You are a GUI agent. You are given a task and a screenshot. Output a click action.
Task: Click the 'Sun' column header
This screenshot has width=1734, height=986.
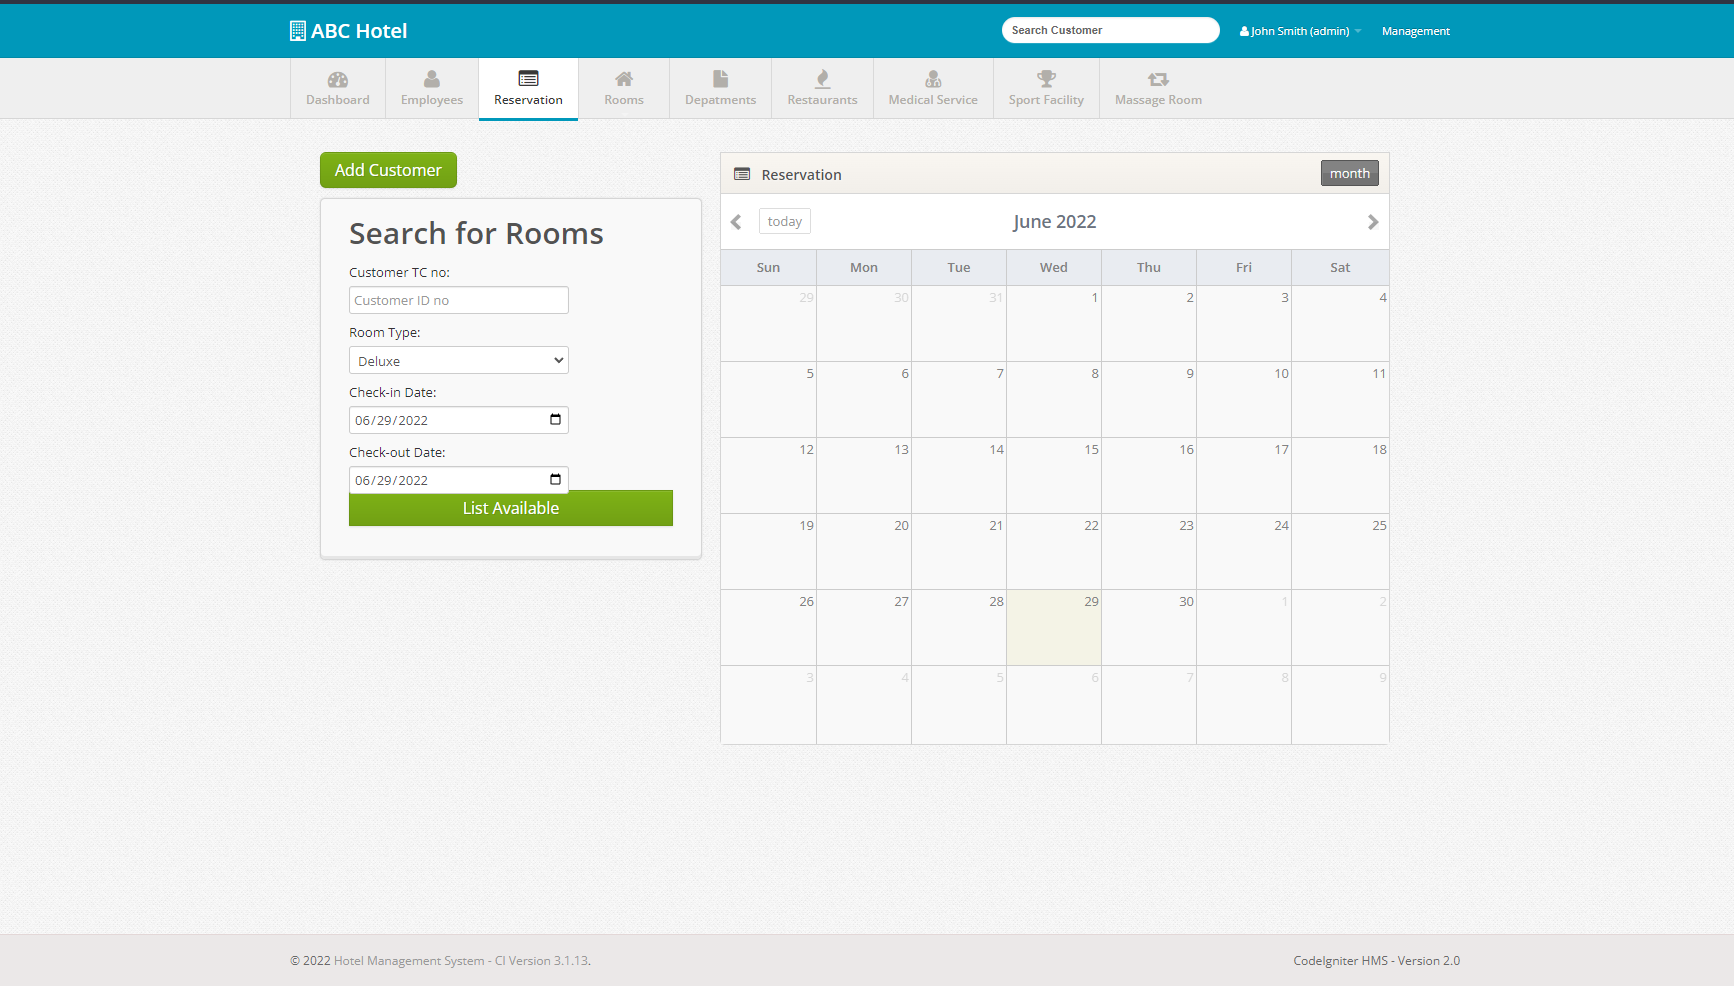pos(768,268)
